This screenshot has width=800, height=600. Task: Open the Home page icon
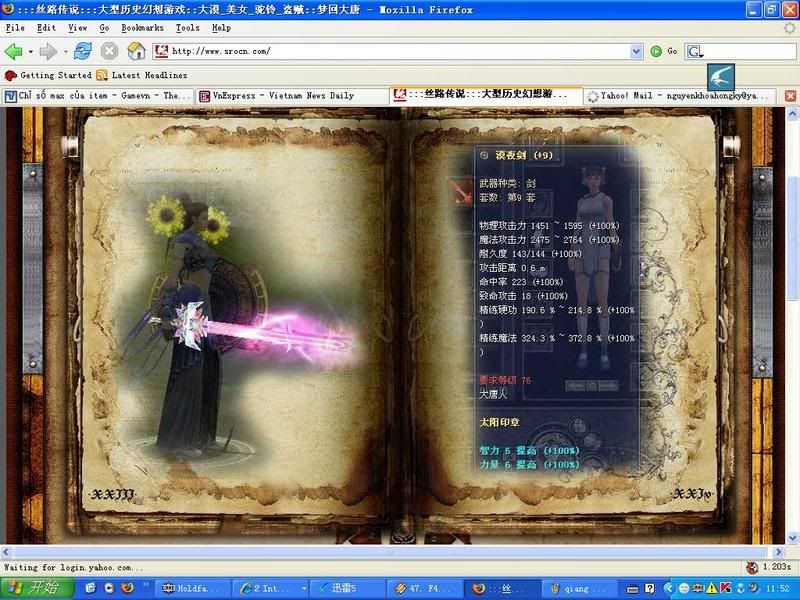click(x=136, y=51)
